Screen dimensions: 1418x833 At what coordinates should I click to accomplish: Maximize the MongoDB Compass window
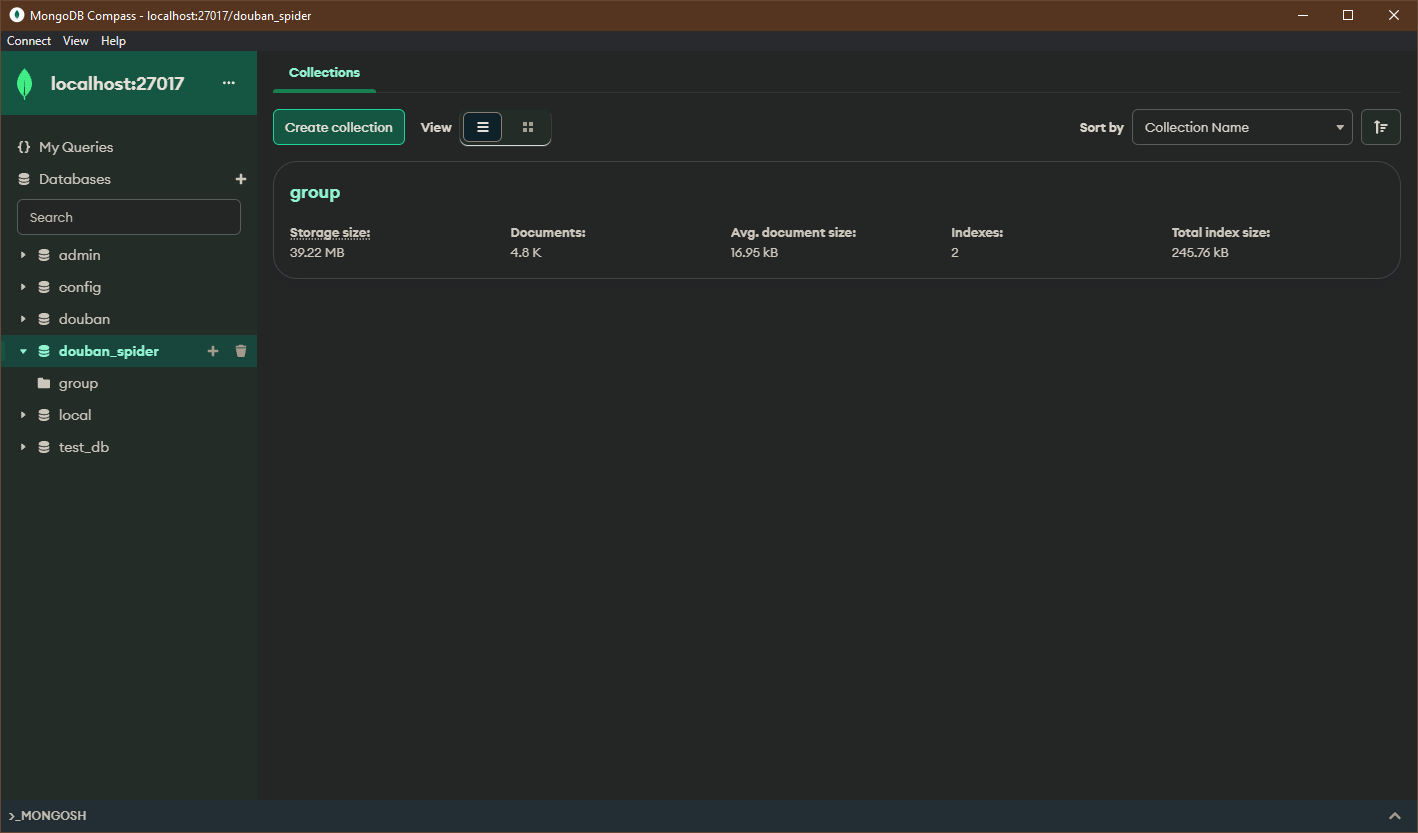coord(1348,15)
